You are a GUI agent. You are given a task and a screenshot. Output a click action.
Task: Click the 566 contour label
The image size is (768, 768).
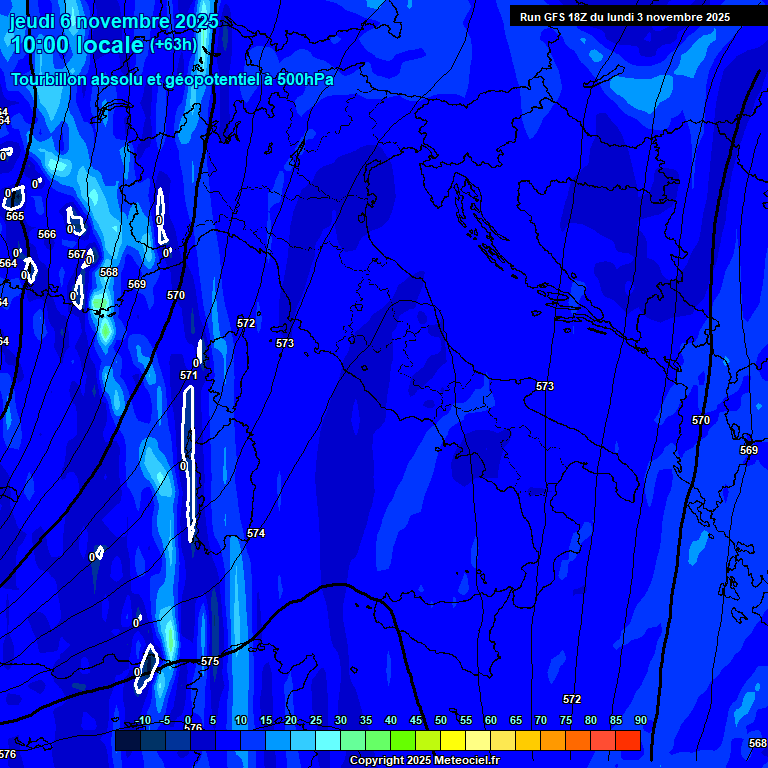(47, 234)
